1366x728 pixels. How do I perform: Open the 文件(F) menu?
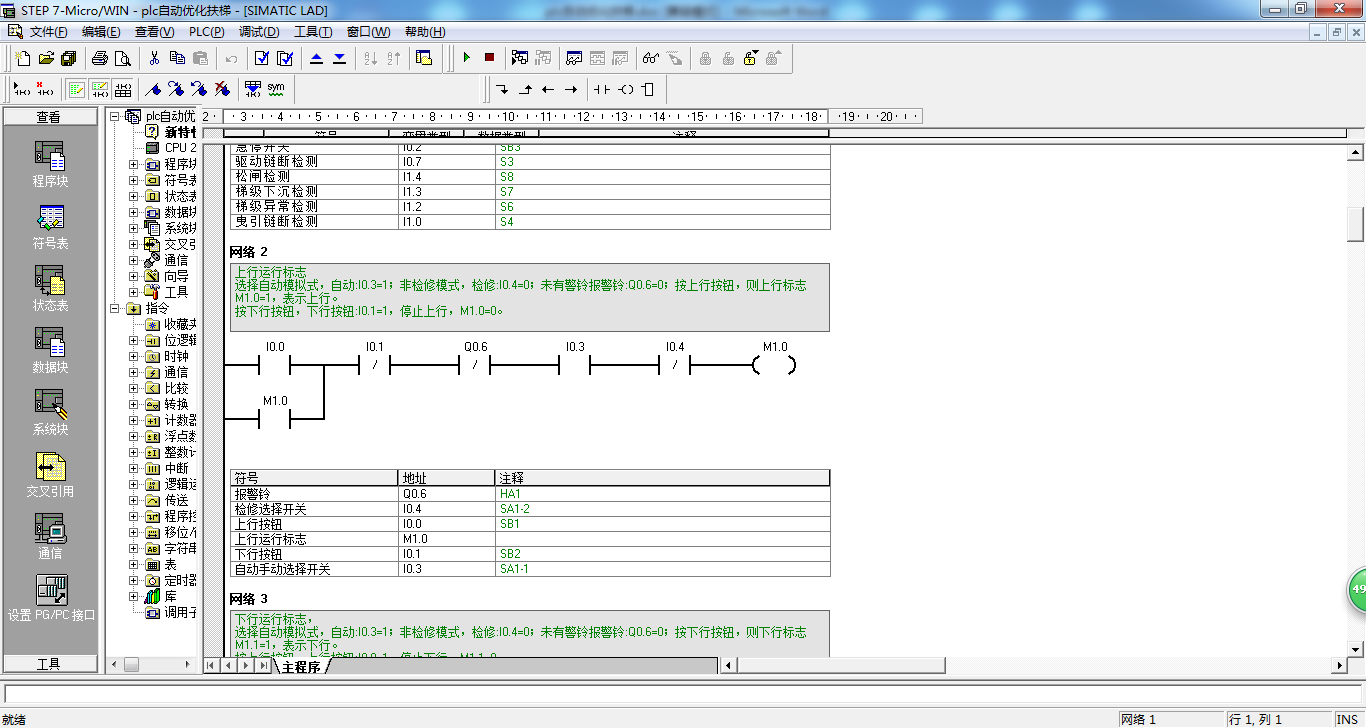[x=48, y=32]
